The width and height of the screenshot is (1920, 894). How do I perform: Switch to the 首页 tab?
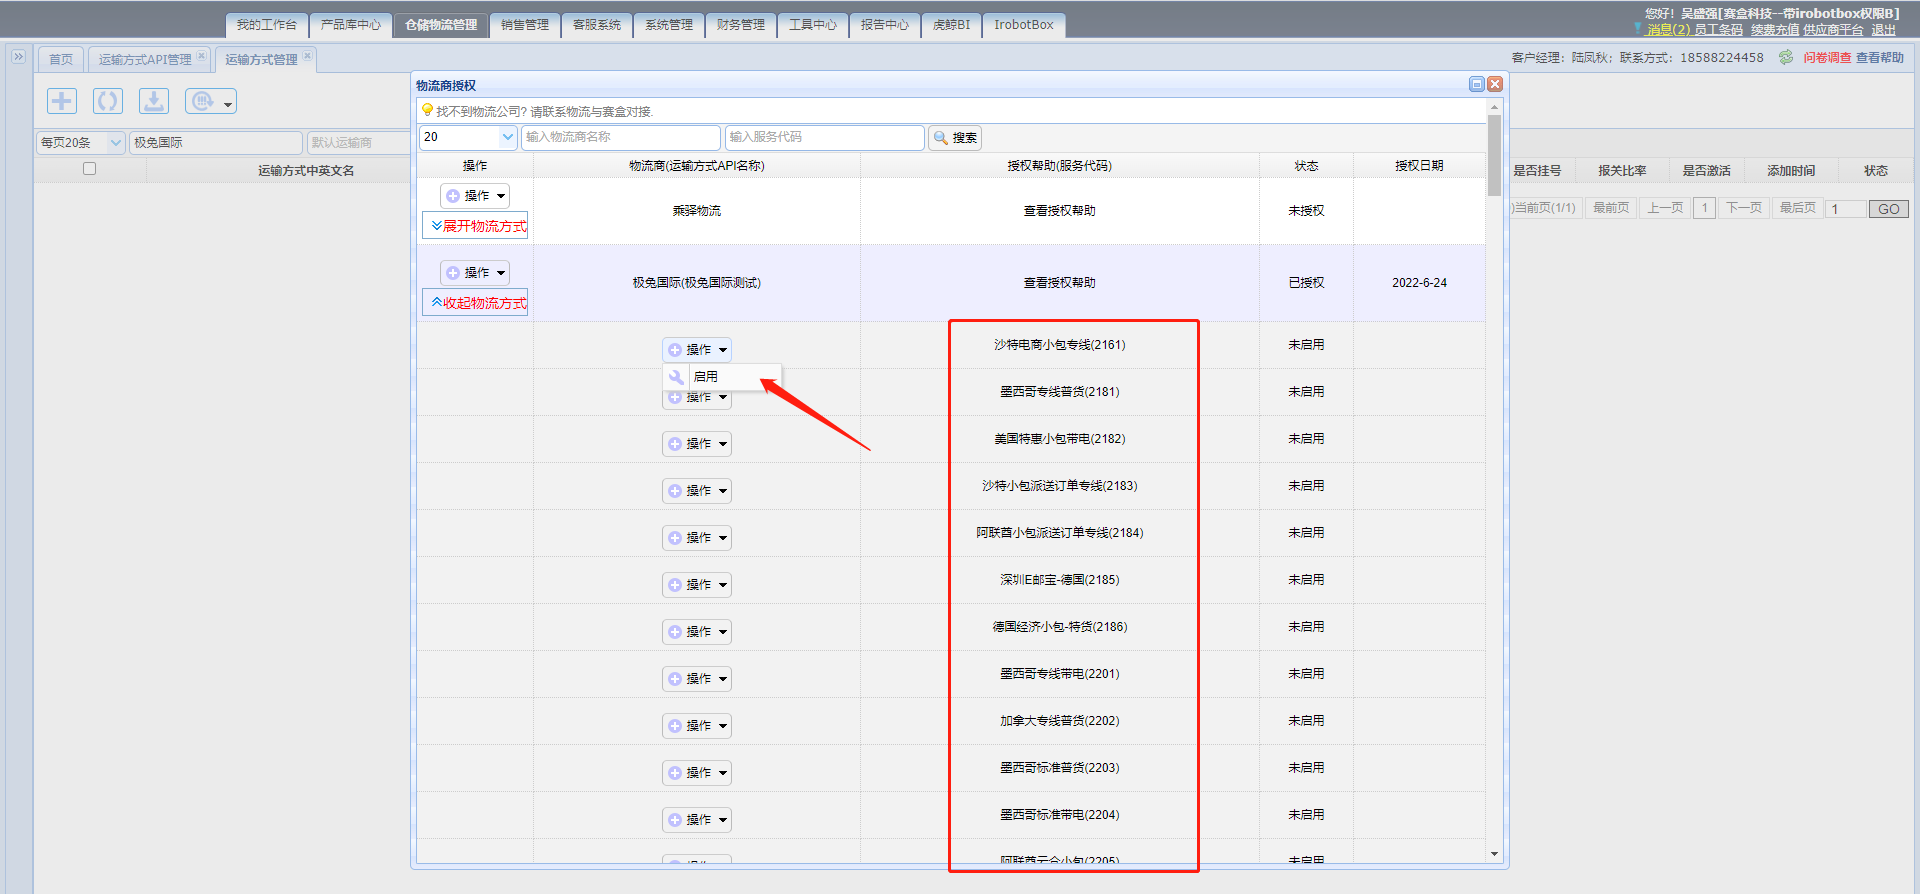click(61, 59)
